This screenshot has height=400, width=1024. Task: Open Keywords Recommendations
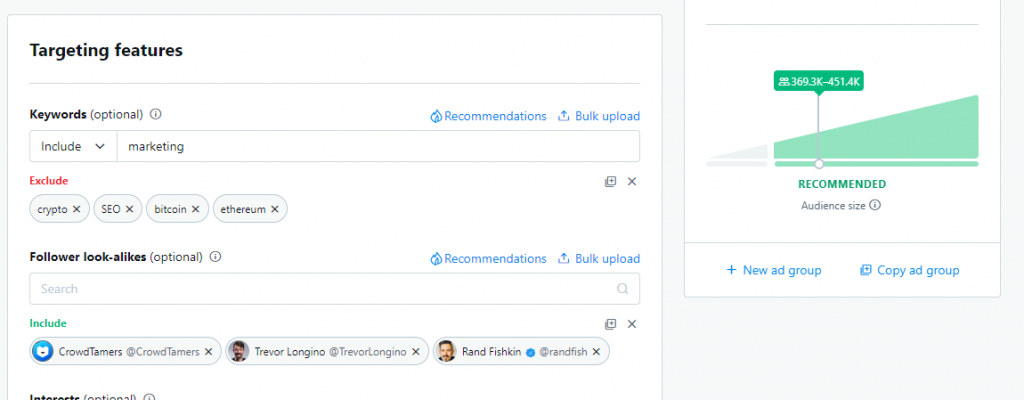pos(488,116)
